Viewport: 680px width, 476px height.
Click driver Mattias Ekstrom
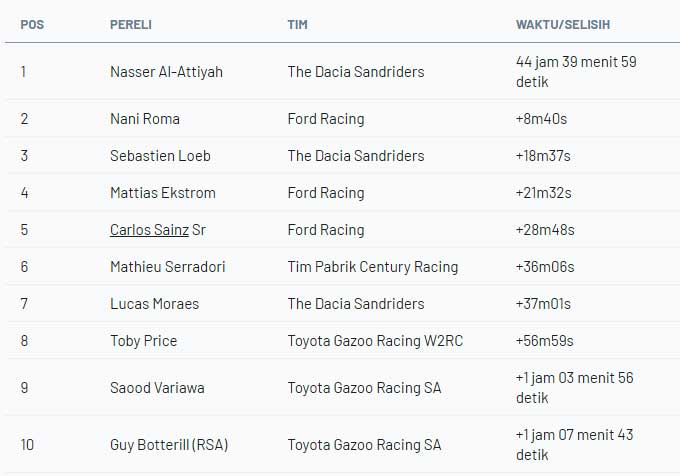(162, 193)
